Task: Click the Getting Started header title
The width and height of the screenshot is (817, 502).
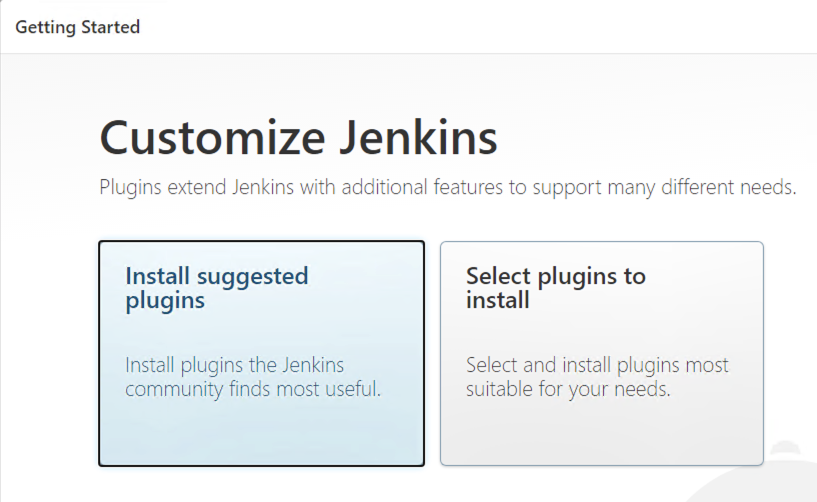Action: coord(78,27)
